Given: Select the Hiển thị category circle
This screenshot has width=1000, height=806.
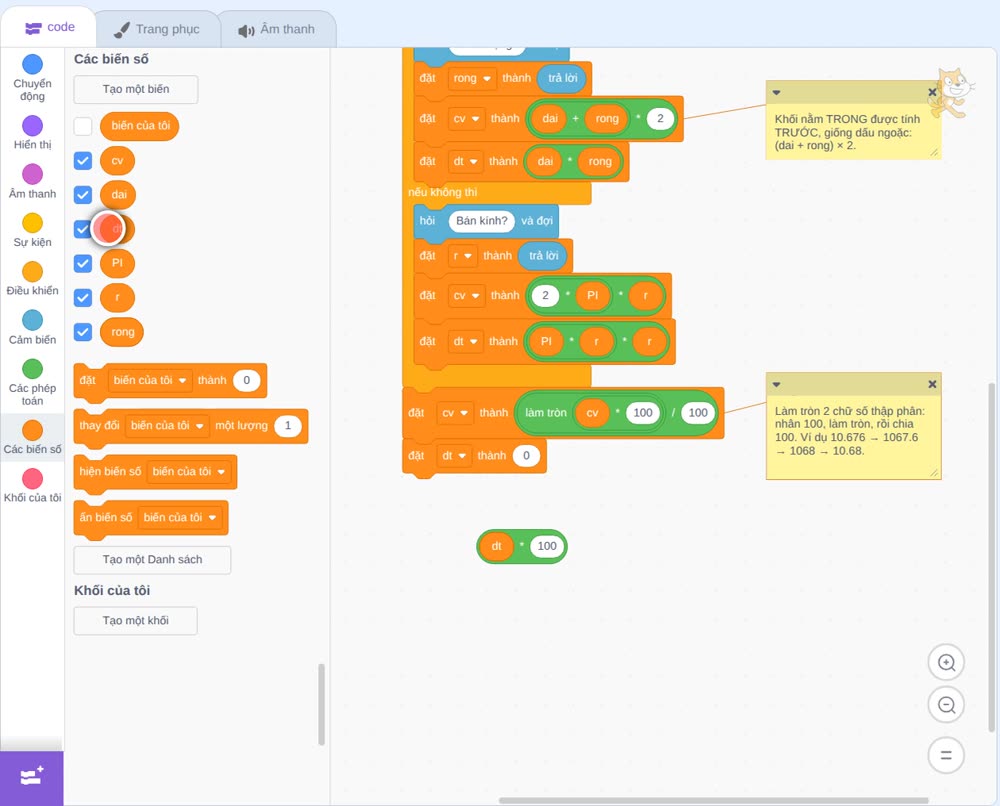Looking at the screenshot, I should [33, 126].
